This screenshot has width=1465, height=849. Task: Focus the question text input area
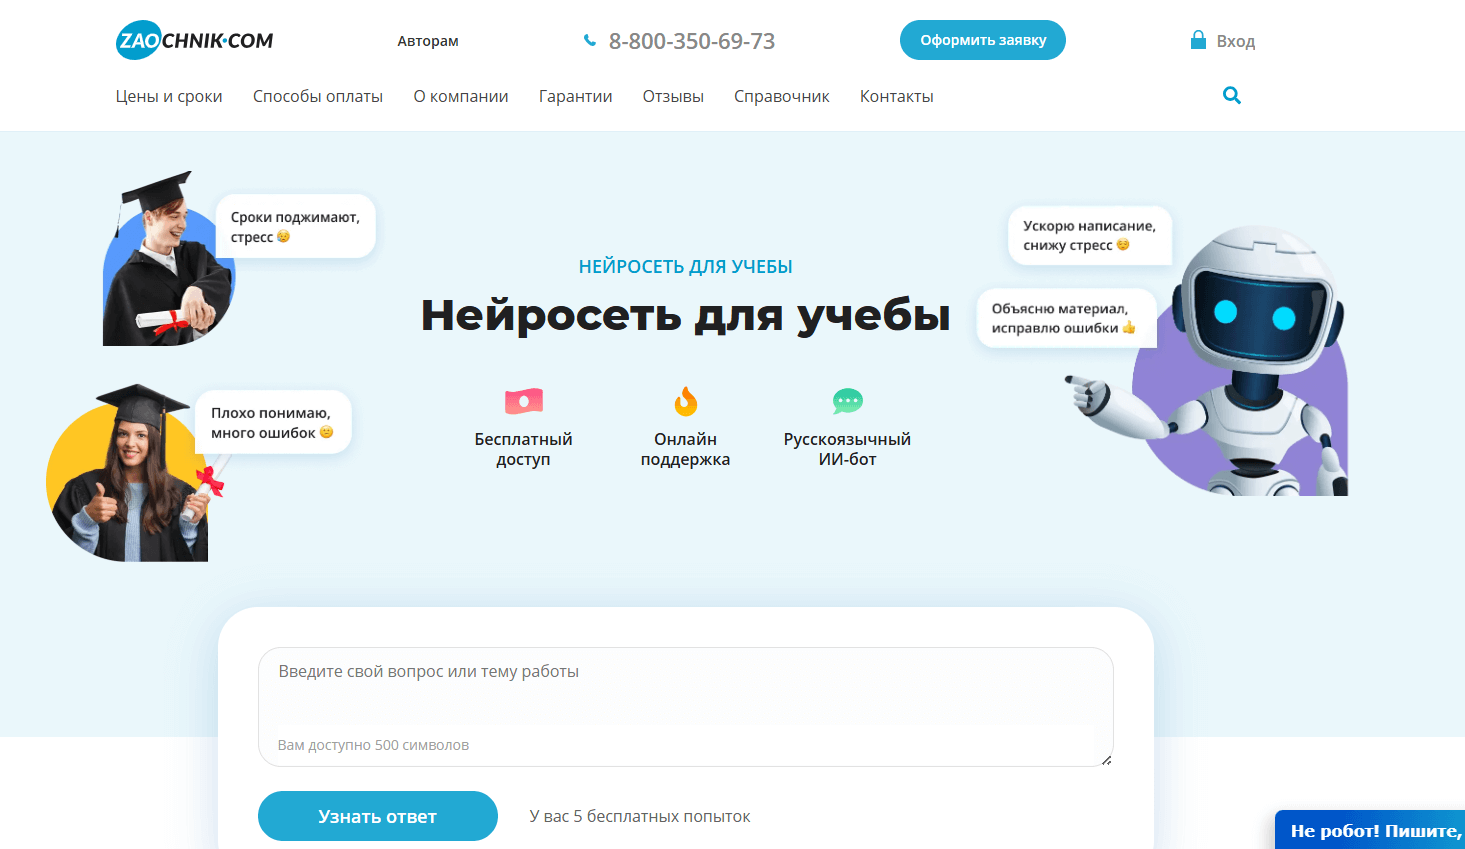click(x=686, y=707)
